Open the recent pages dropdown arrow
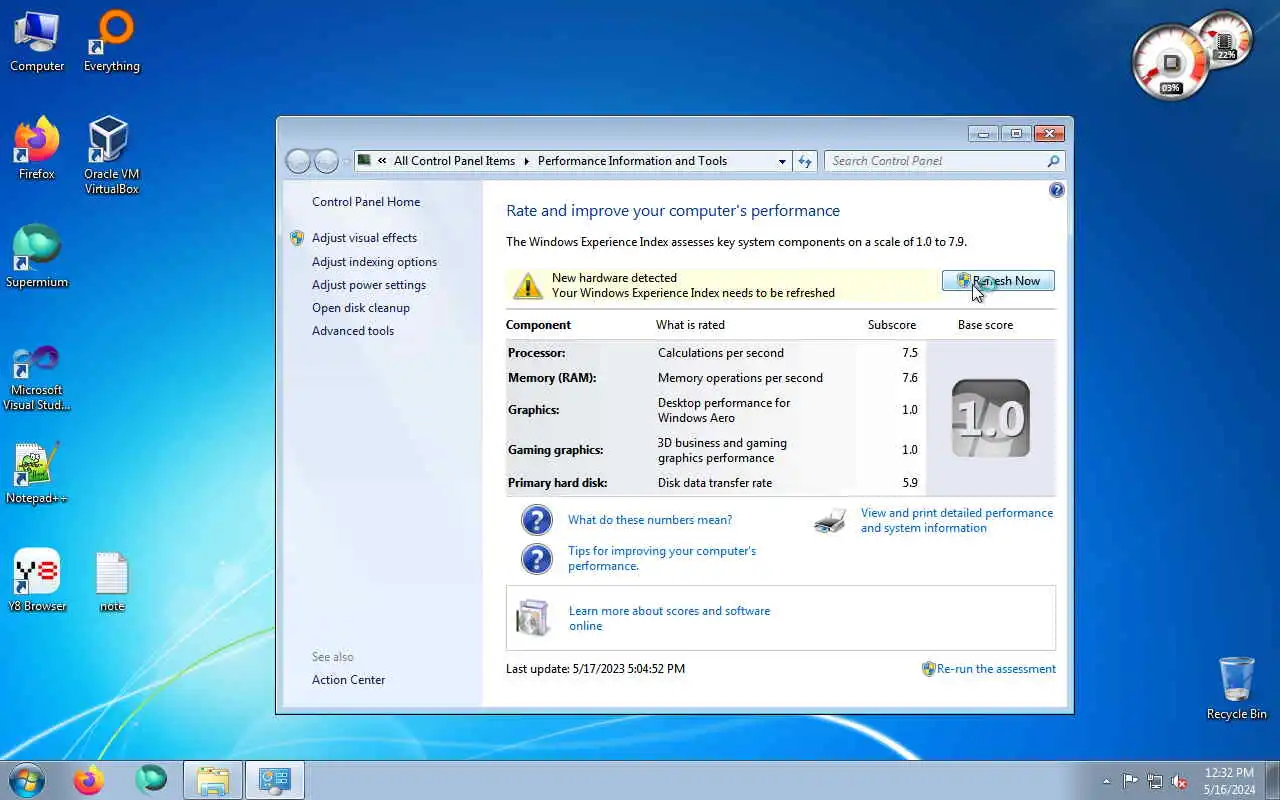 coord(347,161)
